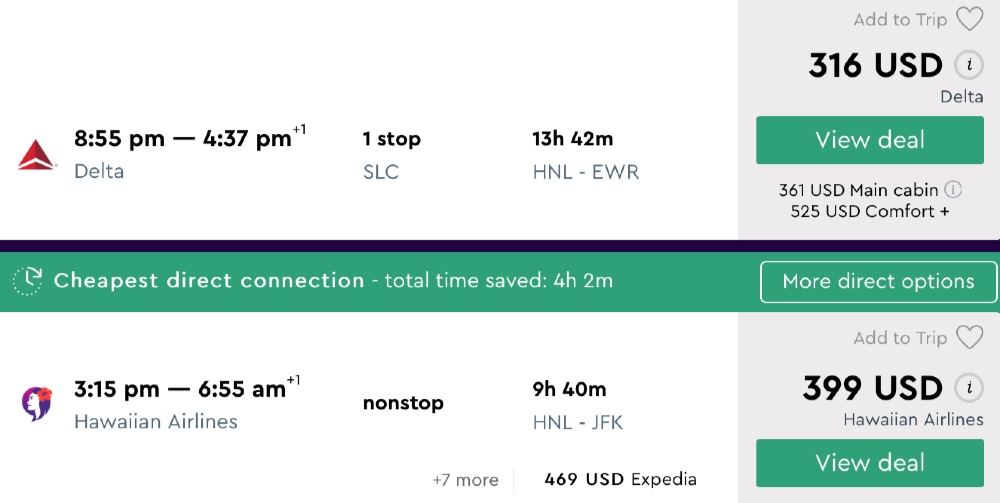Click the nonstop label on Hawaiian flight
This screenshot has height=503, width=1000.
[x=403, y=404]
